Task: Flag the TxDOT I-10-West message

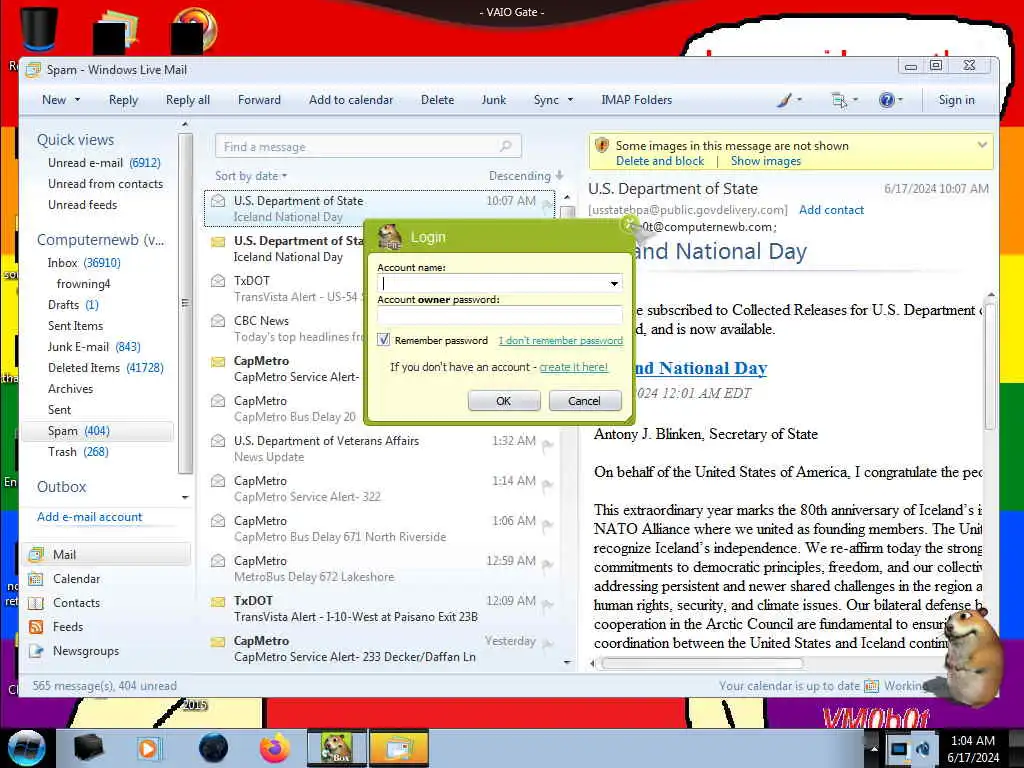Action: point(548,604)
